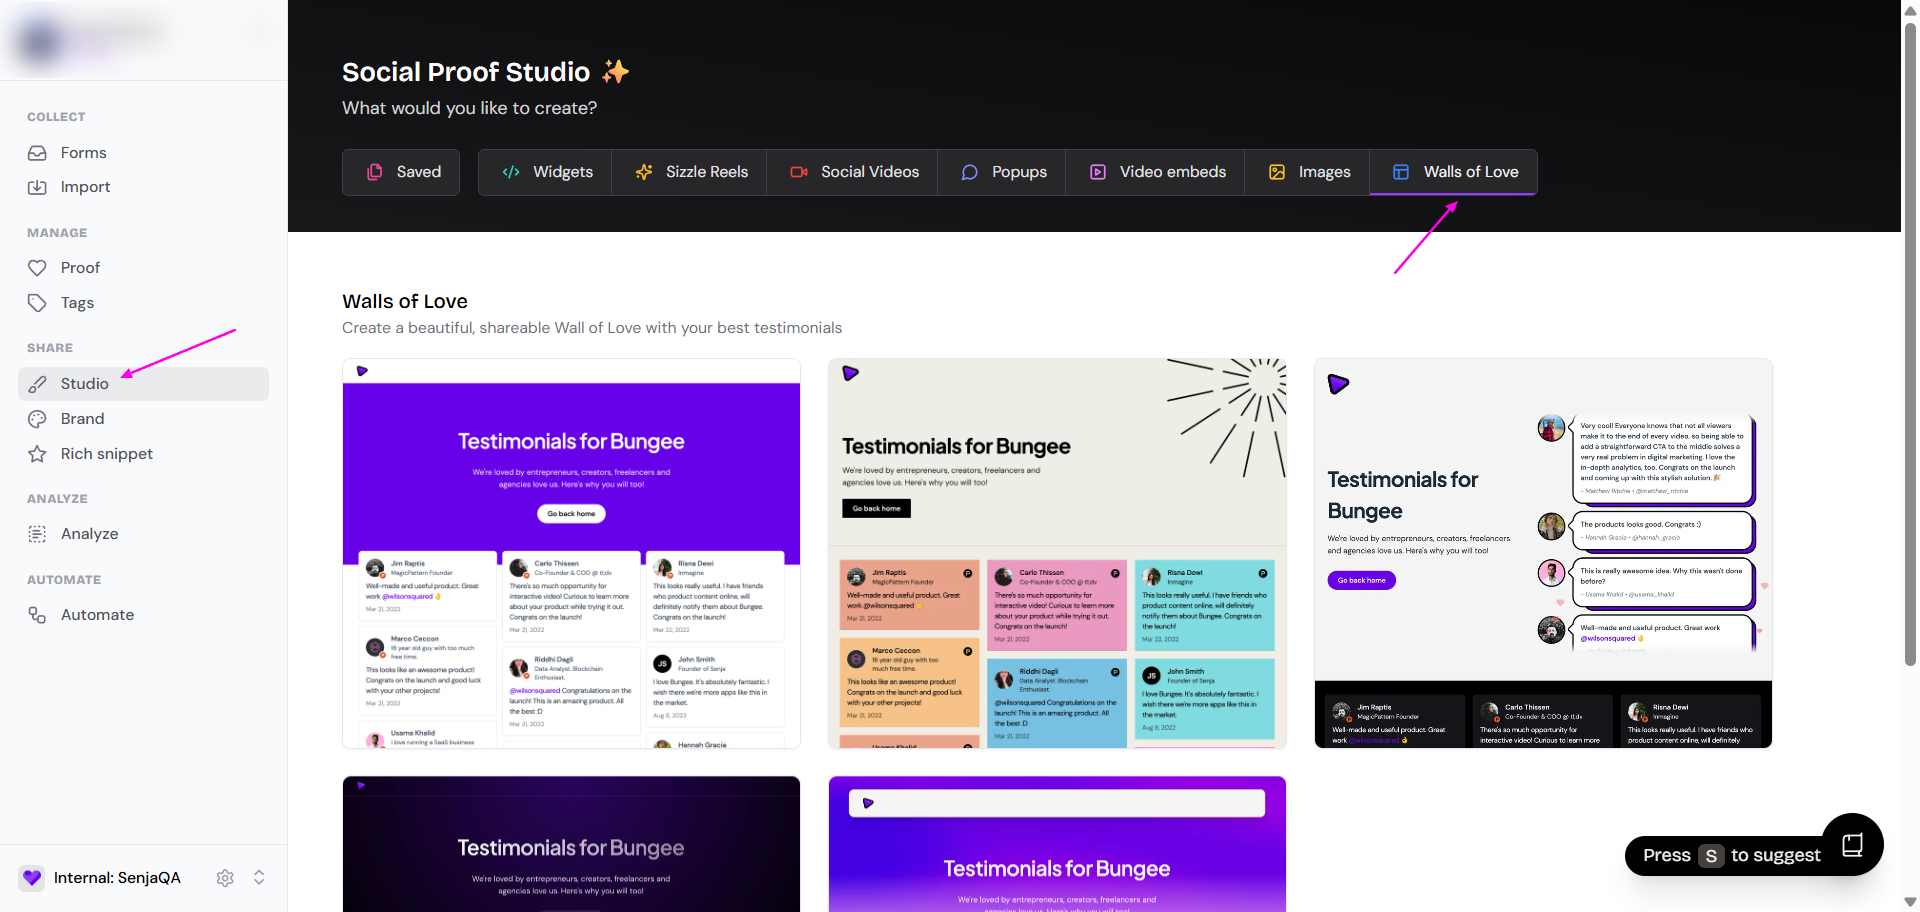Open the Tags page
The height and width of the screenshot is (912, 1920).
coord(77,303)
